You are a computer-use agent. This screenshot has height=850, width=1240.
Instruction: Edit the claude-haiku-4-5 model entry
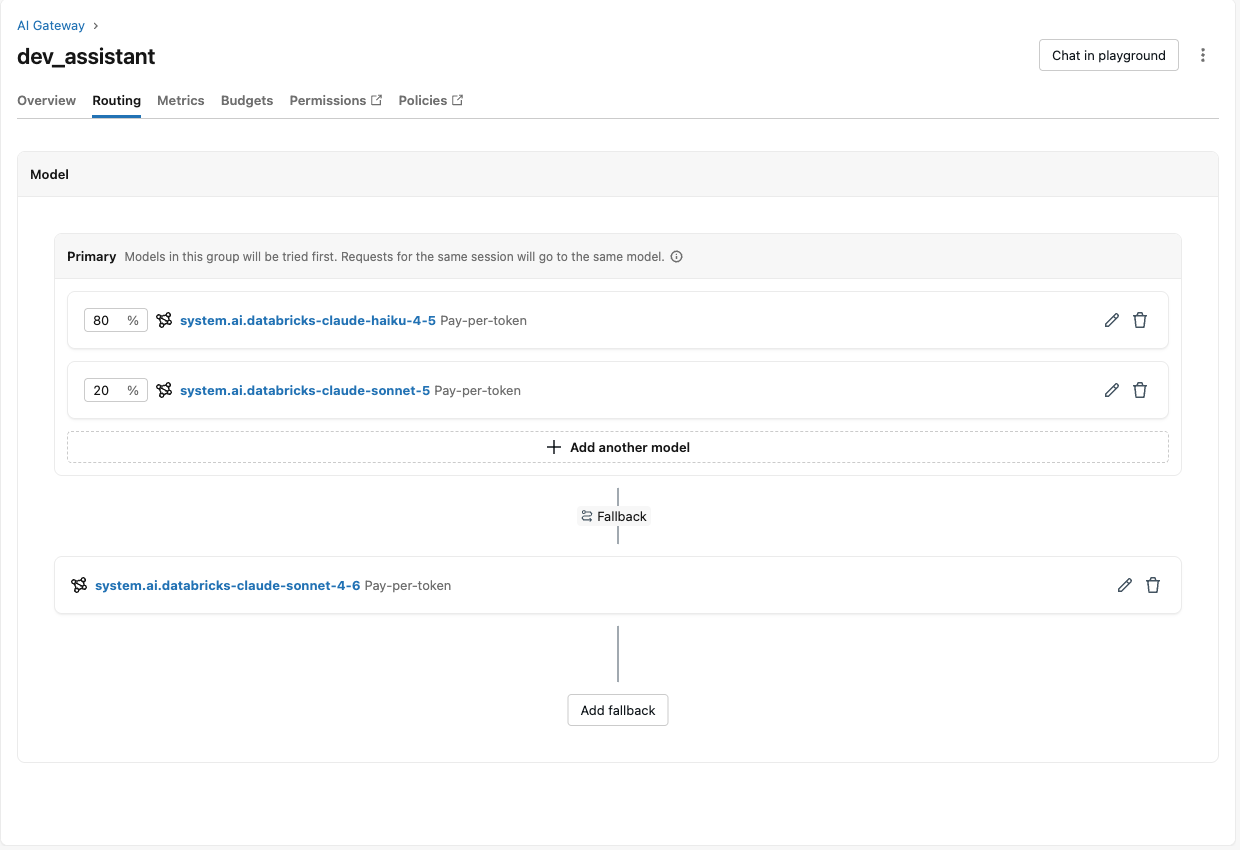click(1111, 320)
